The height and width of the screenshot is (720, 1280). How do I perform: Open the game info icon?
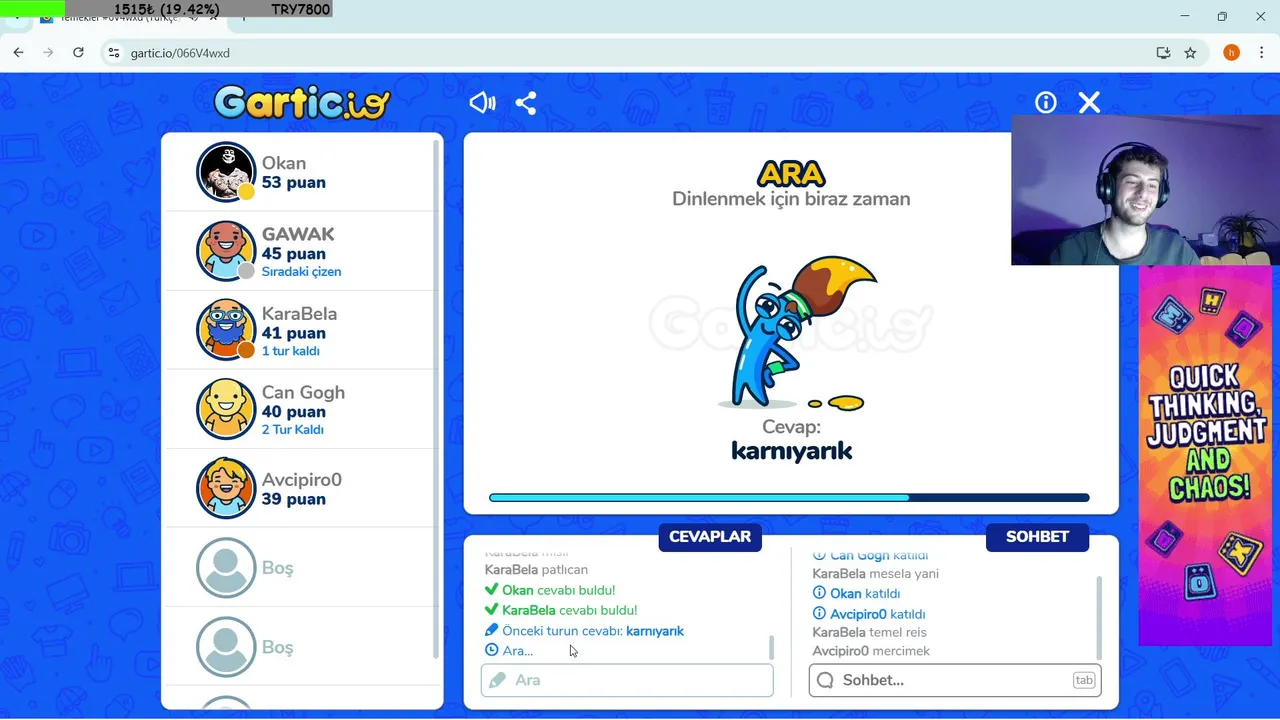[x=1046, y=102]
